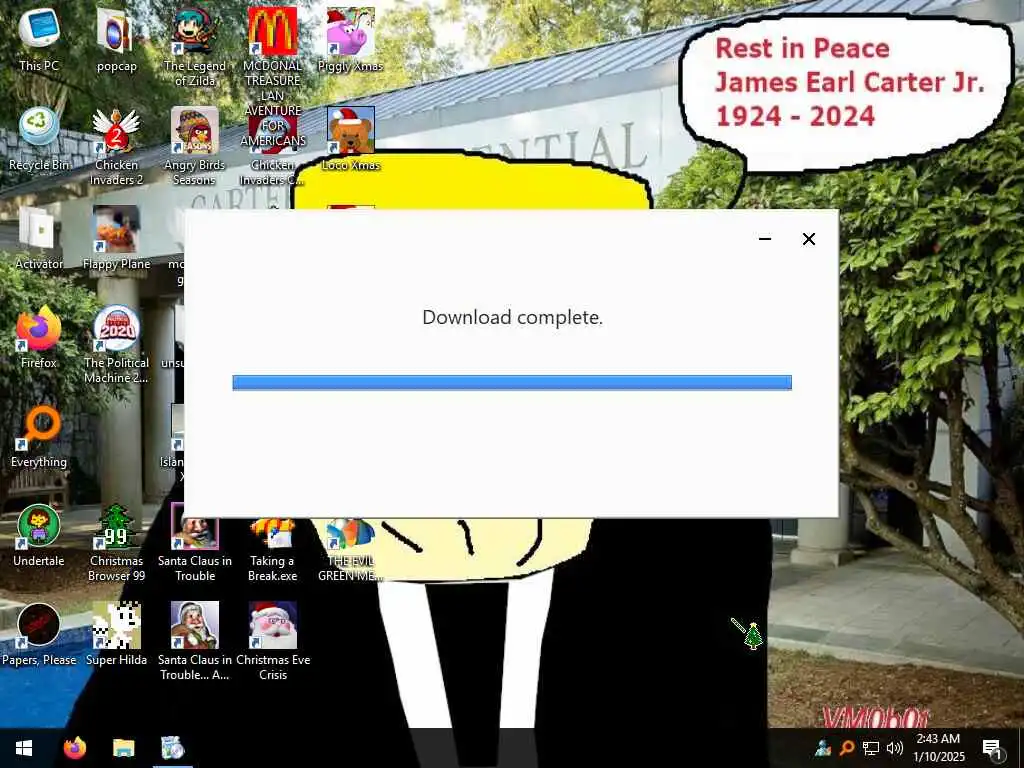1024x768 pixels.
Task: Launch the Loco Xmas teddy bear icon
Action: [x=351, y=138]
